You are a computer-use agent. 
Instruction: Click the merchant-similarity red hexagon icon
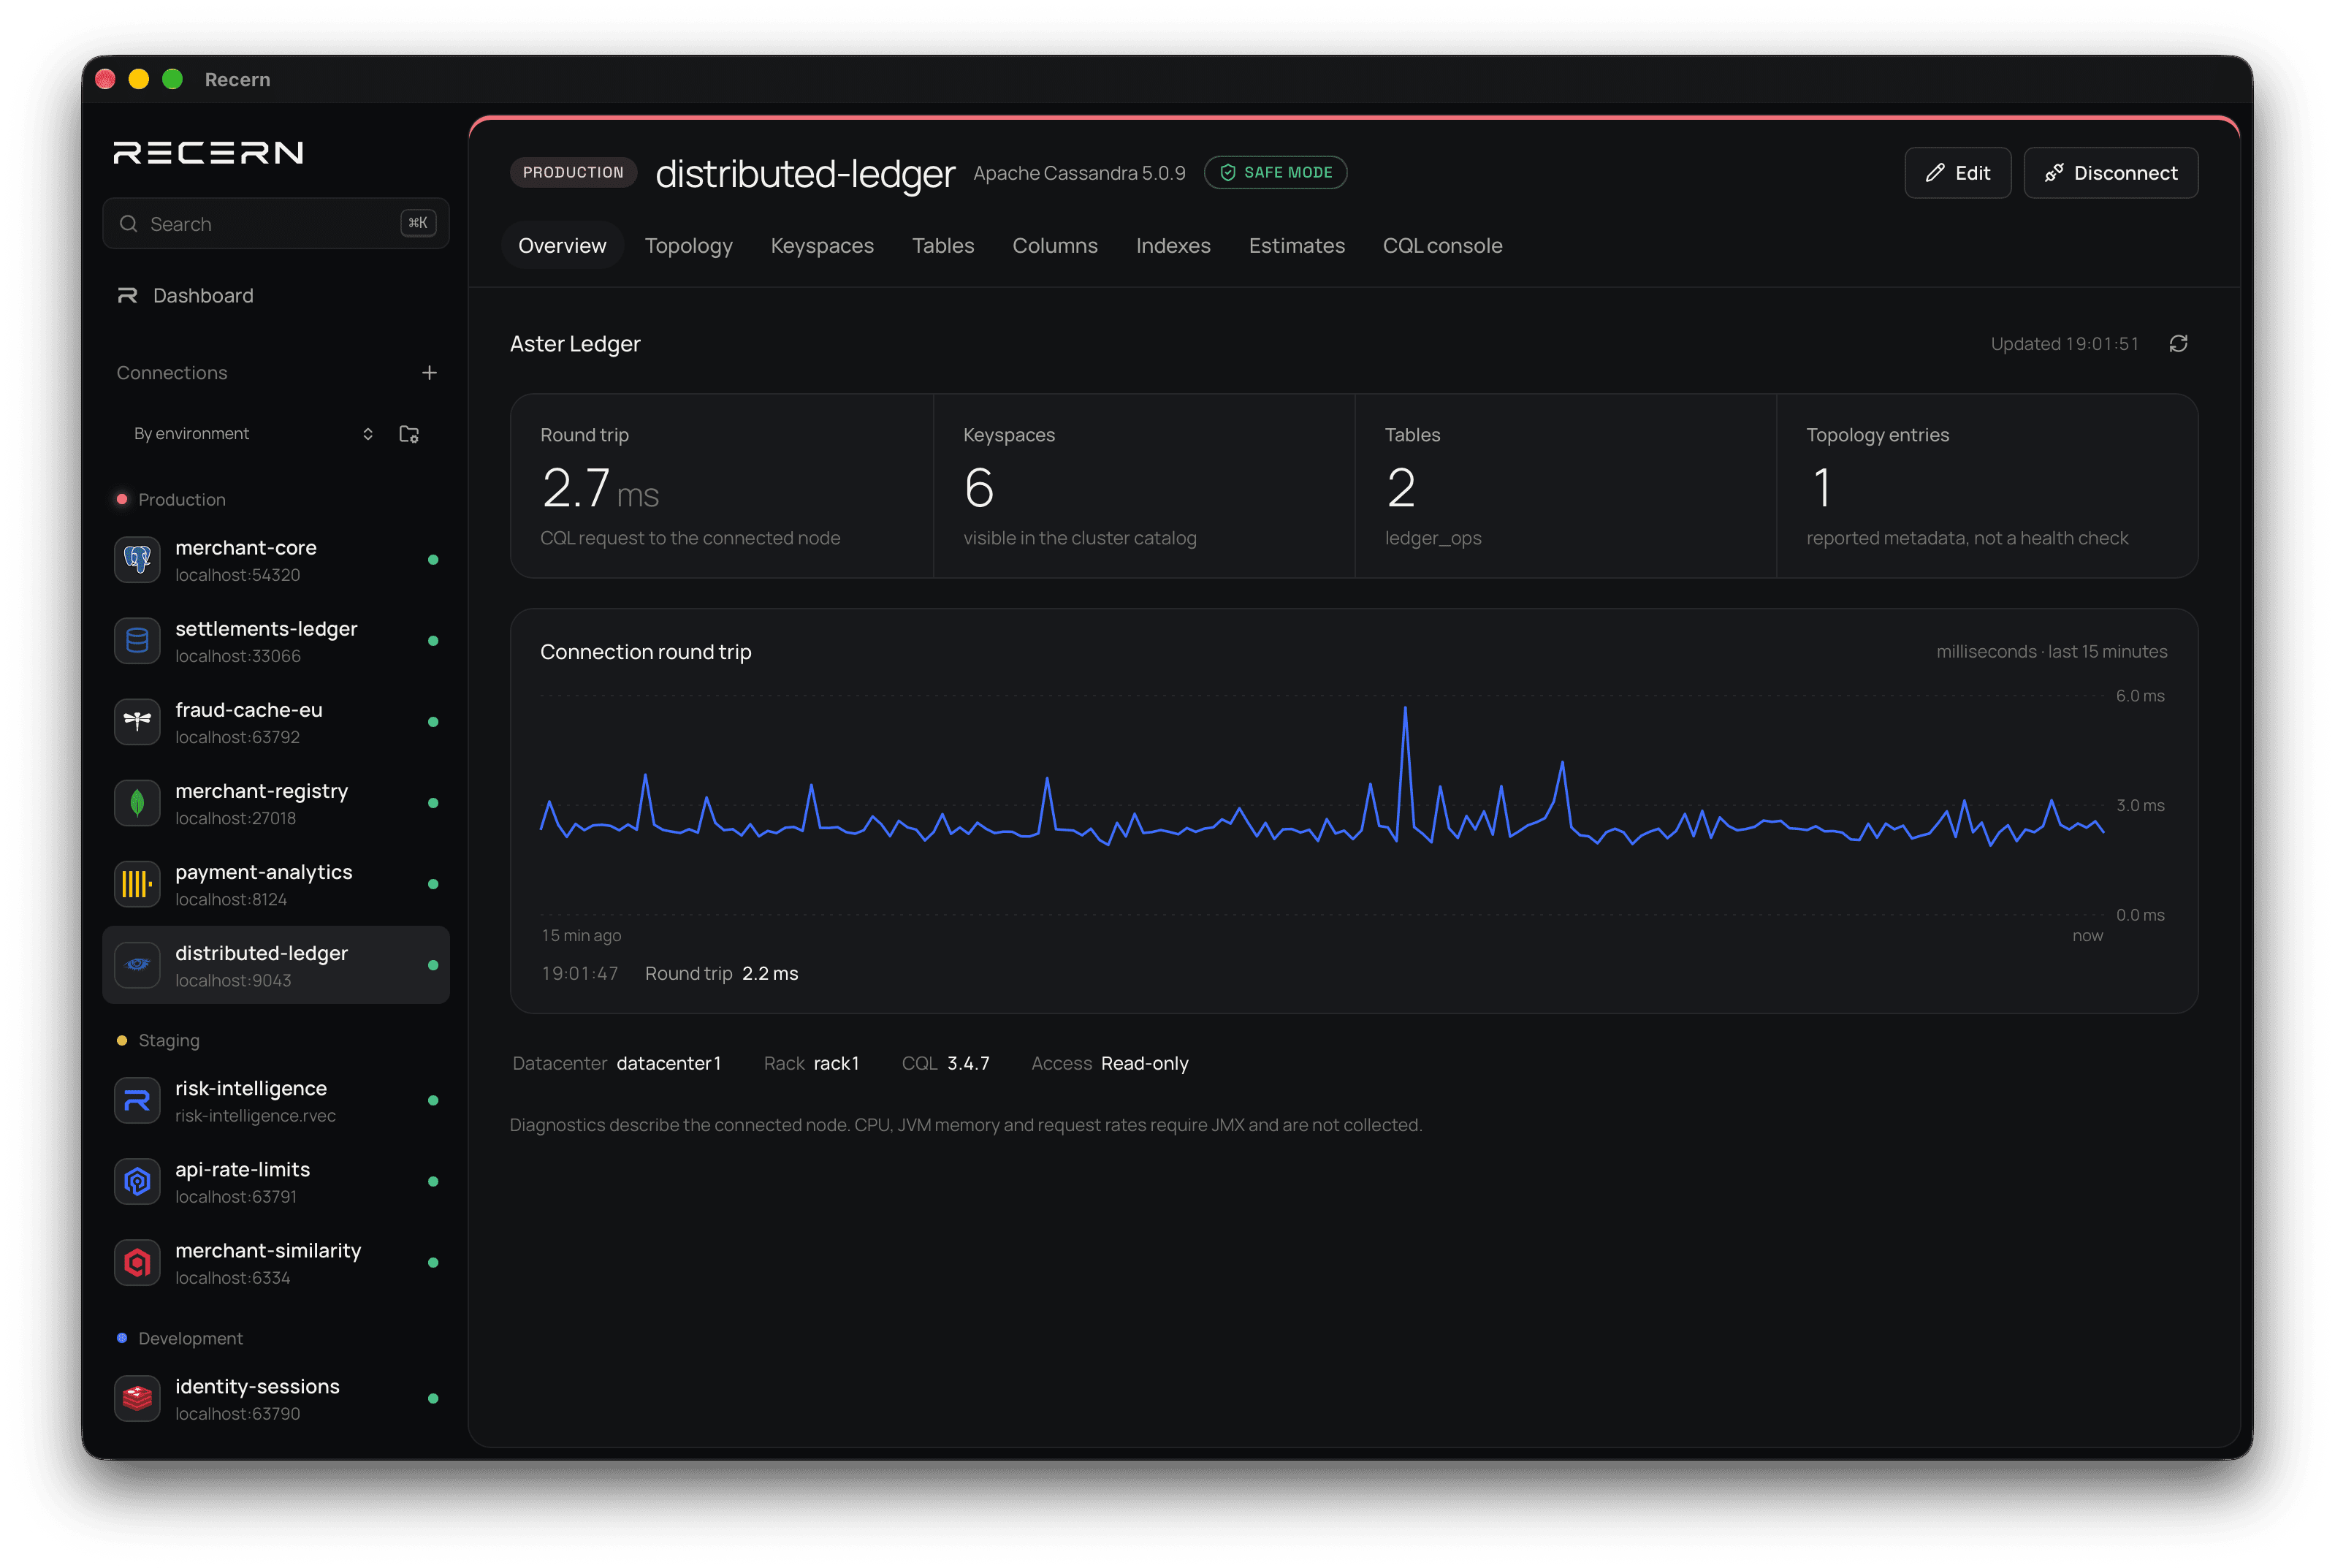coord(137,1263)
